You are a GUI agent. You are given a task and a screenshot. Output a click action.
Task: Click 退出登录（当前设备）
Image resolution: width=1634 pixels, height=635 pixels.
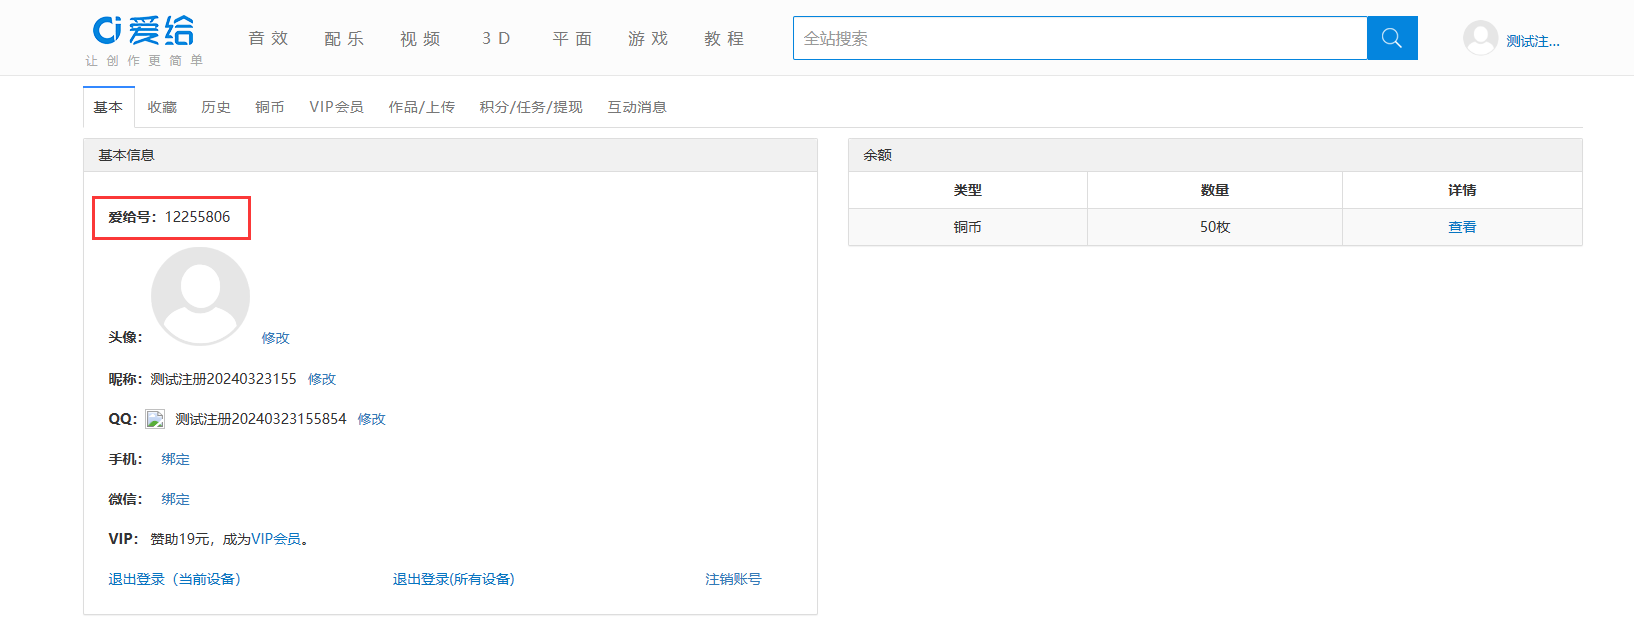(174, 579)
